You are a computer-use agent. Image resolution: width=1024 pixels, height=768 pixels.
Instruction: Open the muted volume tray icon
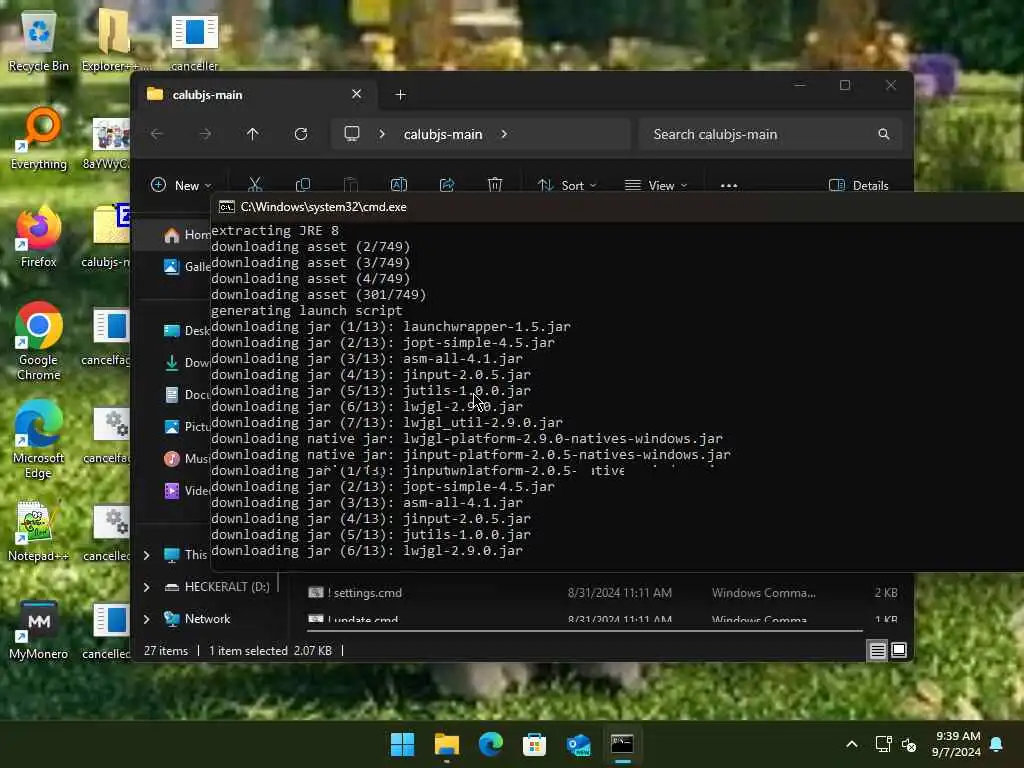908,744
